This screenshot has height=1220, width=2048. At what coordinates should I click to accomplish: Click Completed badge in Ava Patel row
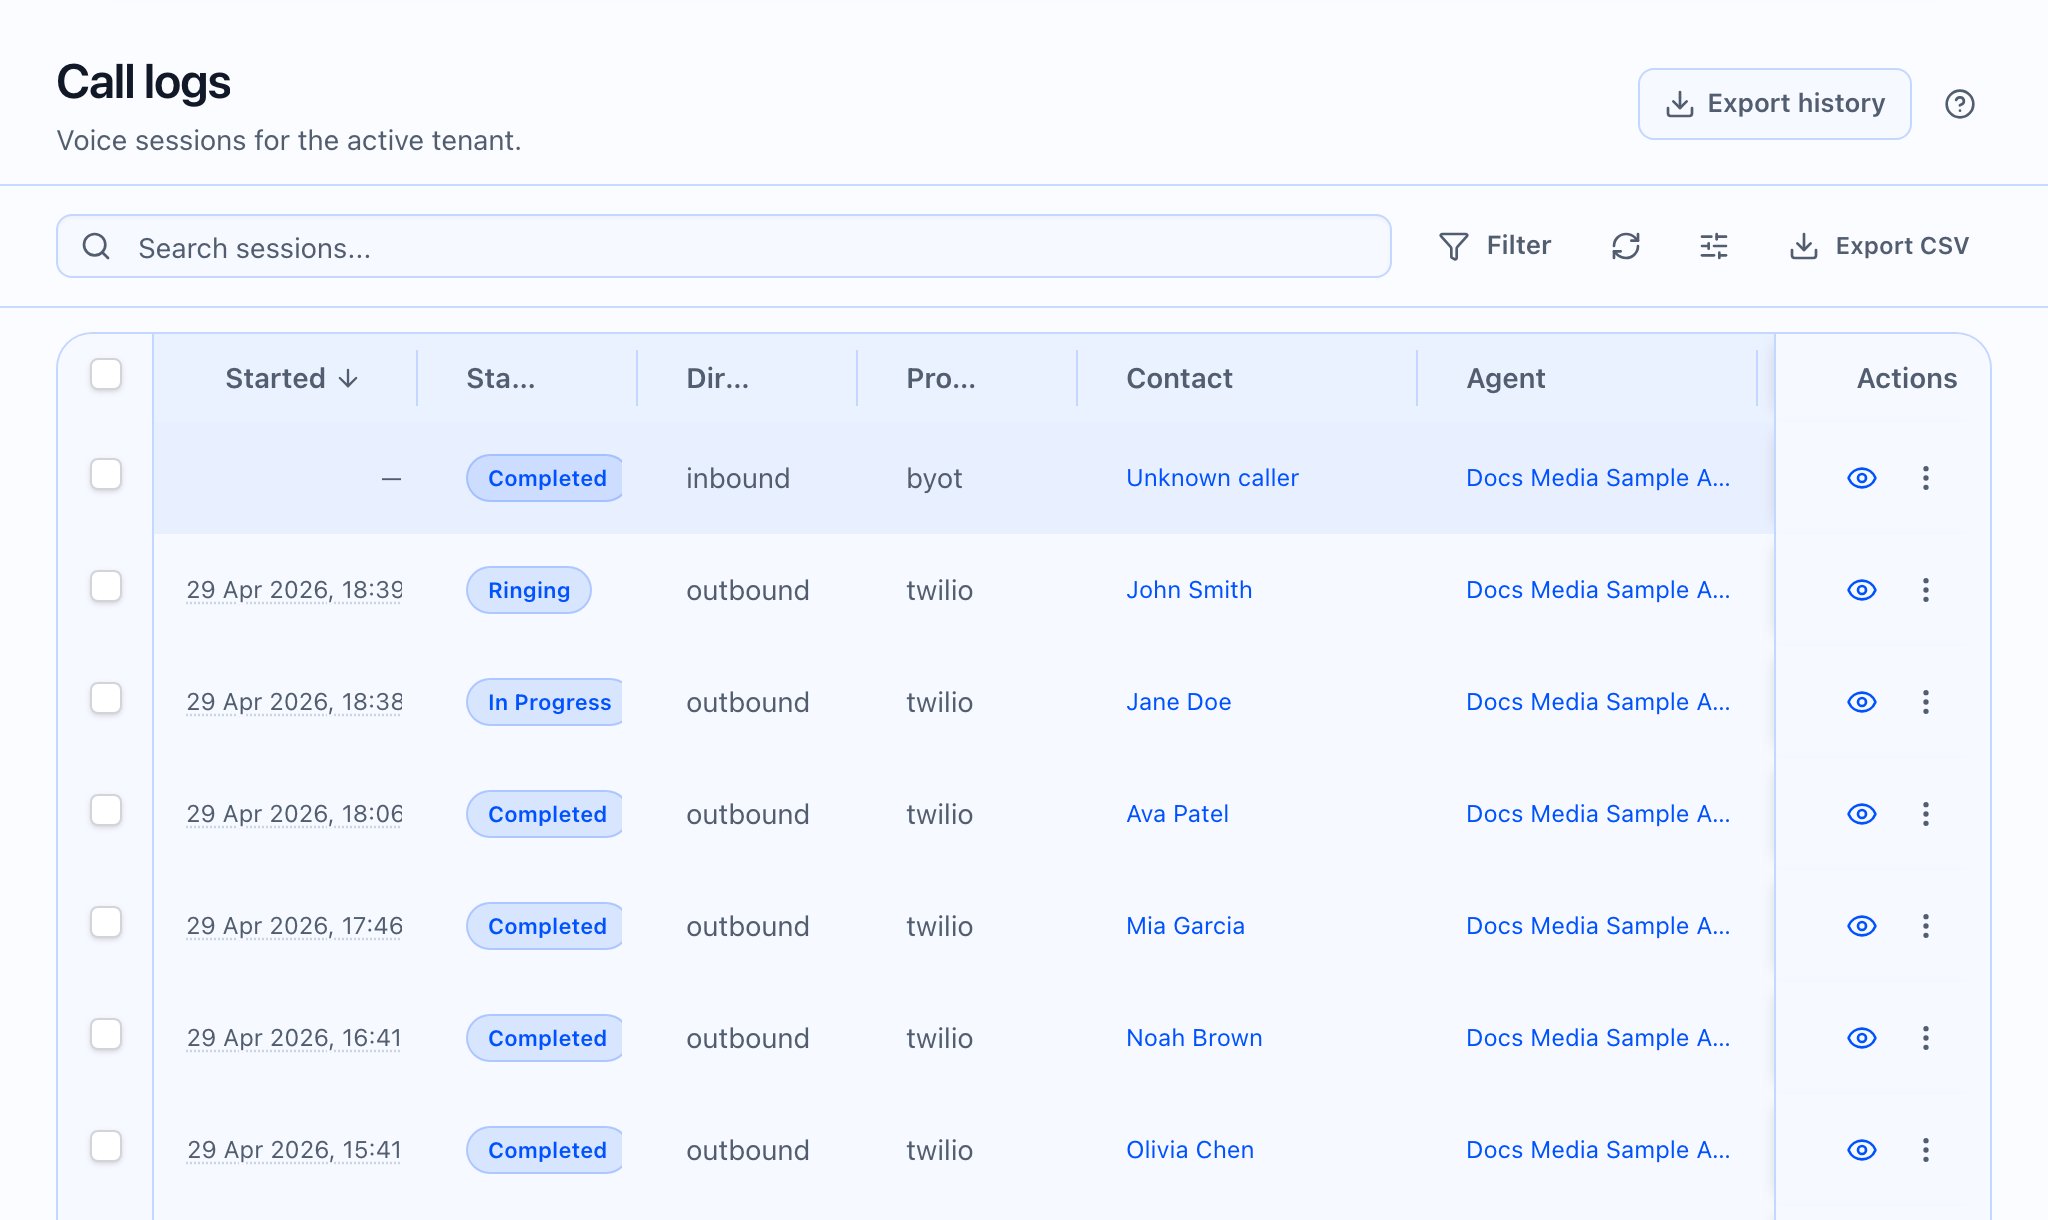point(545,814)
